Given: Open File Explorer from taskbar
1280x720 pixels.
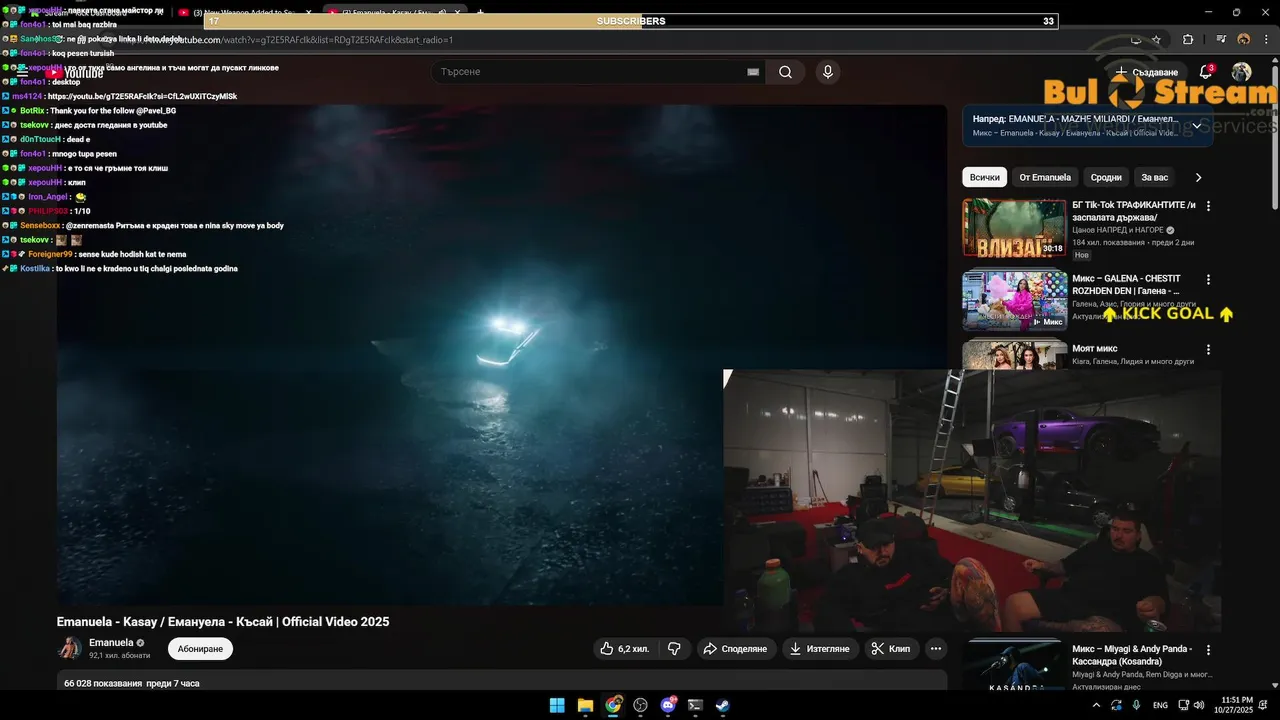Looking at the screenshot, I should (585, 705).
